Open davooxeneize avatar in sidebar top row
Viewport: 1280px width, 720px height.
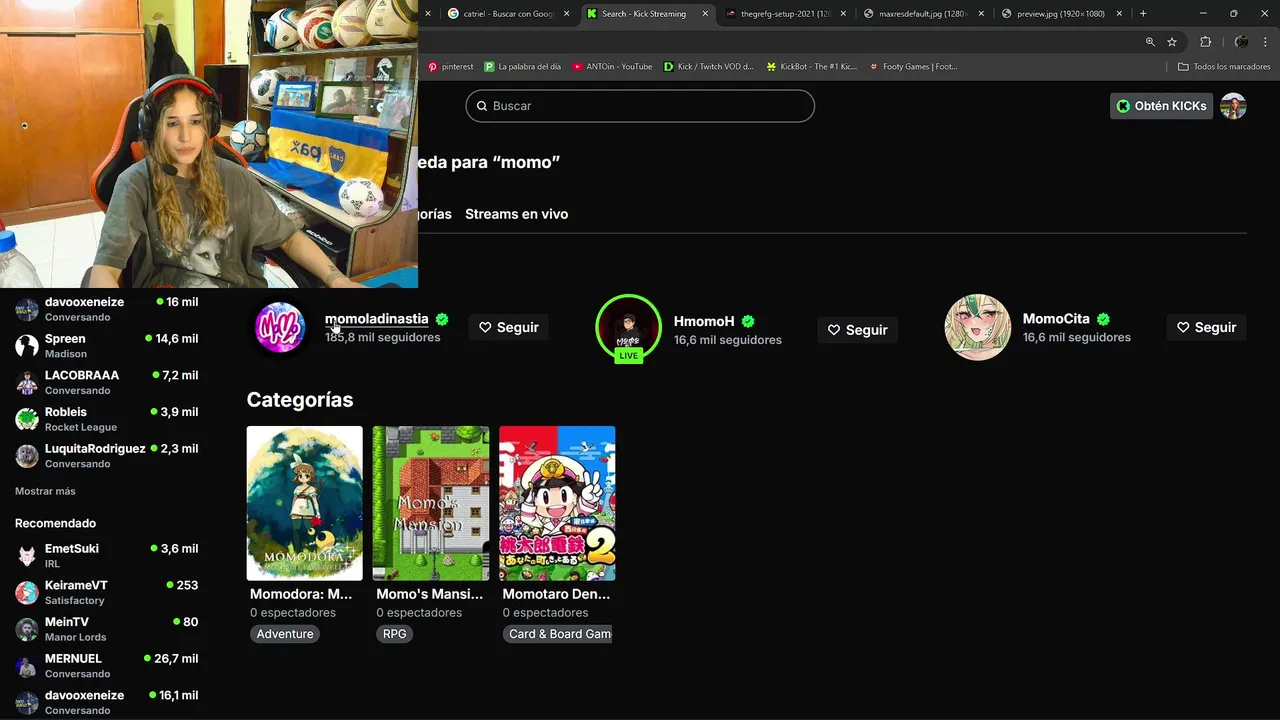pyautogui.click(x=27, y=309)
